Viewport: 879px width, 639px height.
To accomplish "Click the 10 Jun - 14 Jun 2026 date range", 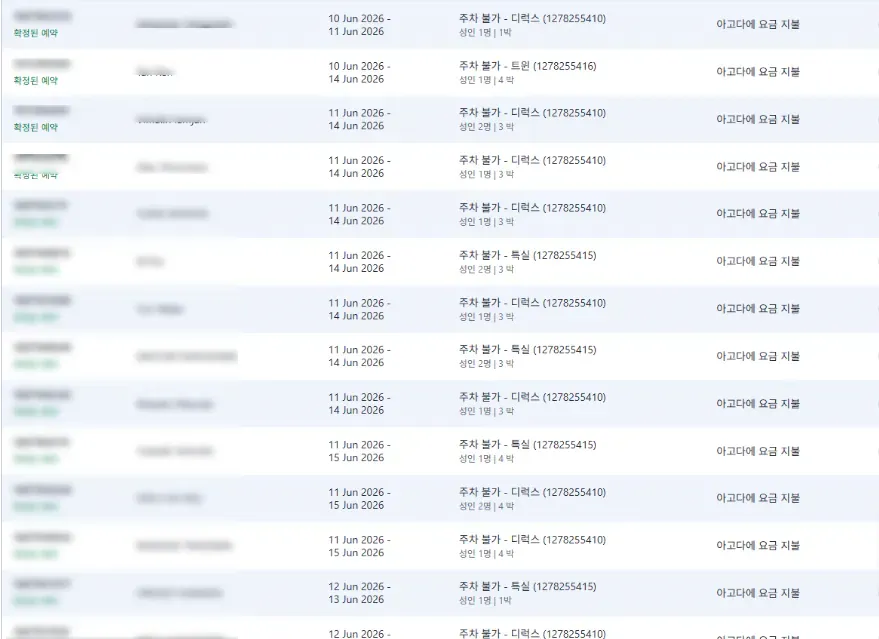I will 359,72.
